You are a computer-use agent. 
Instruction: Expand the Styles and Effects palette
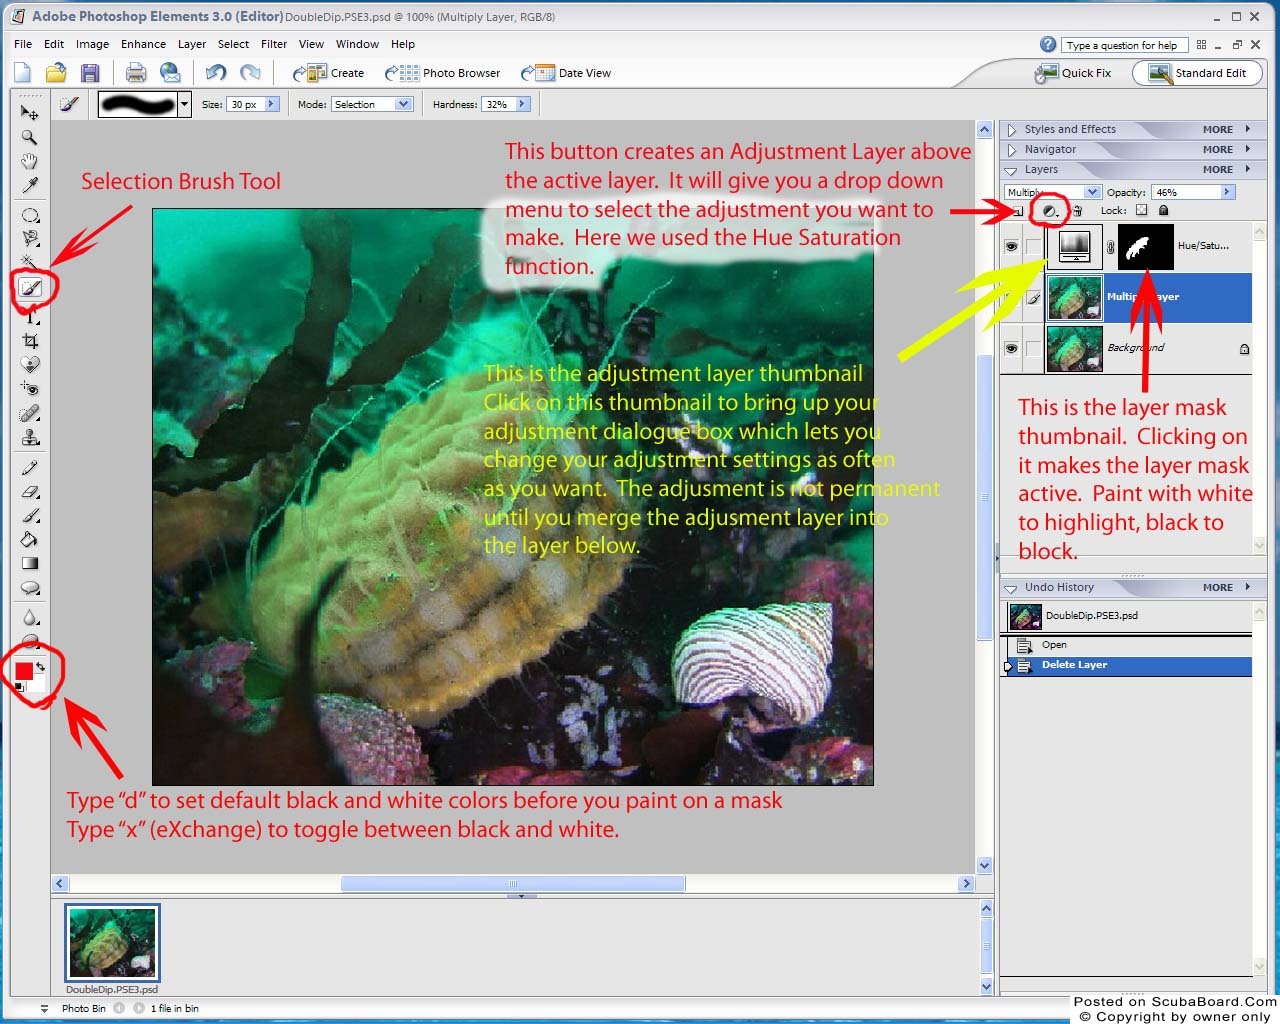coord(1011,130)
